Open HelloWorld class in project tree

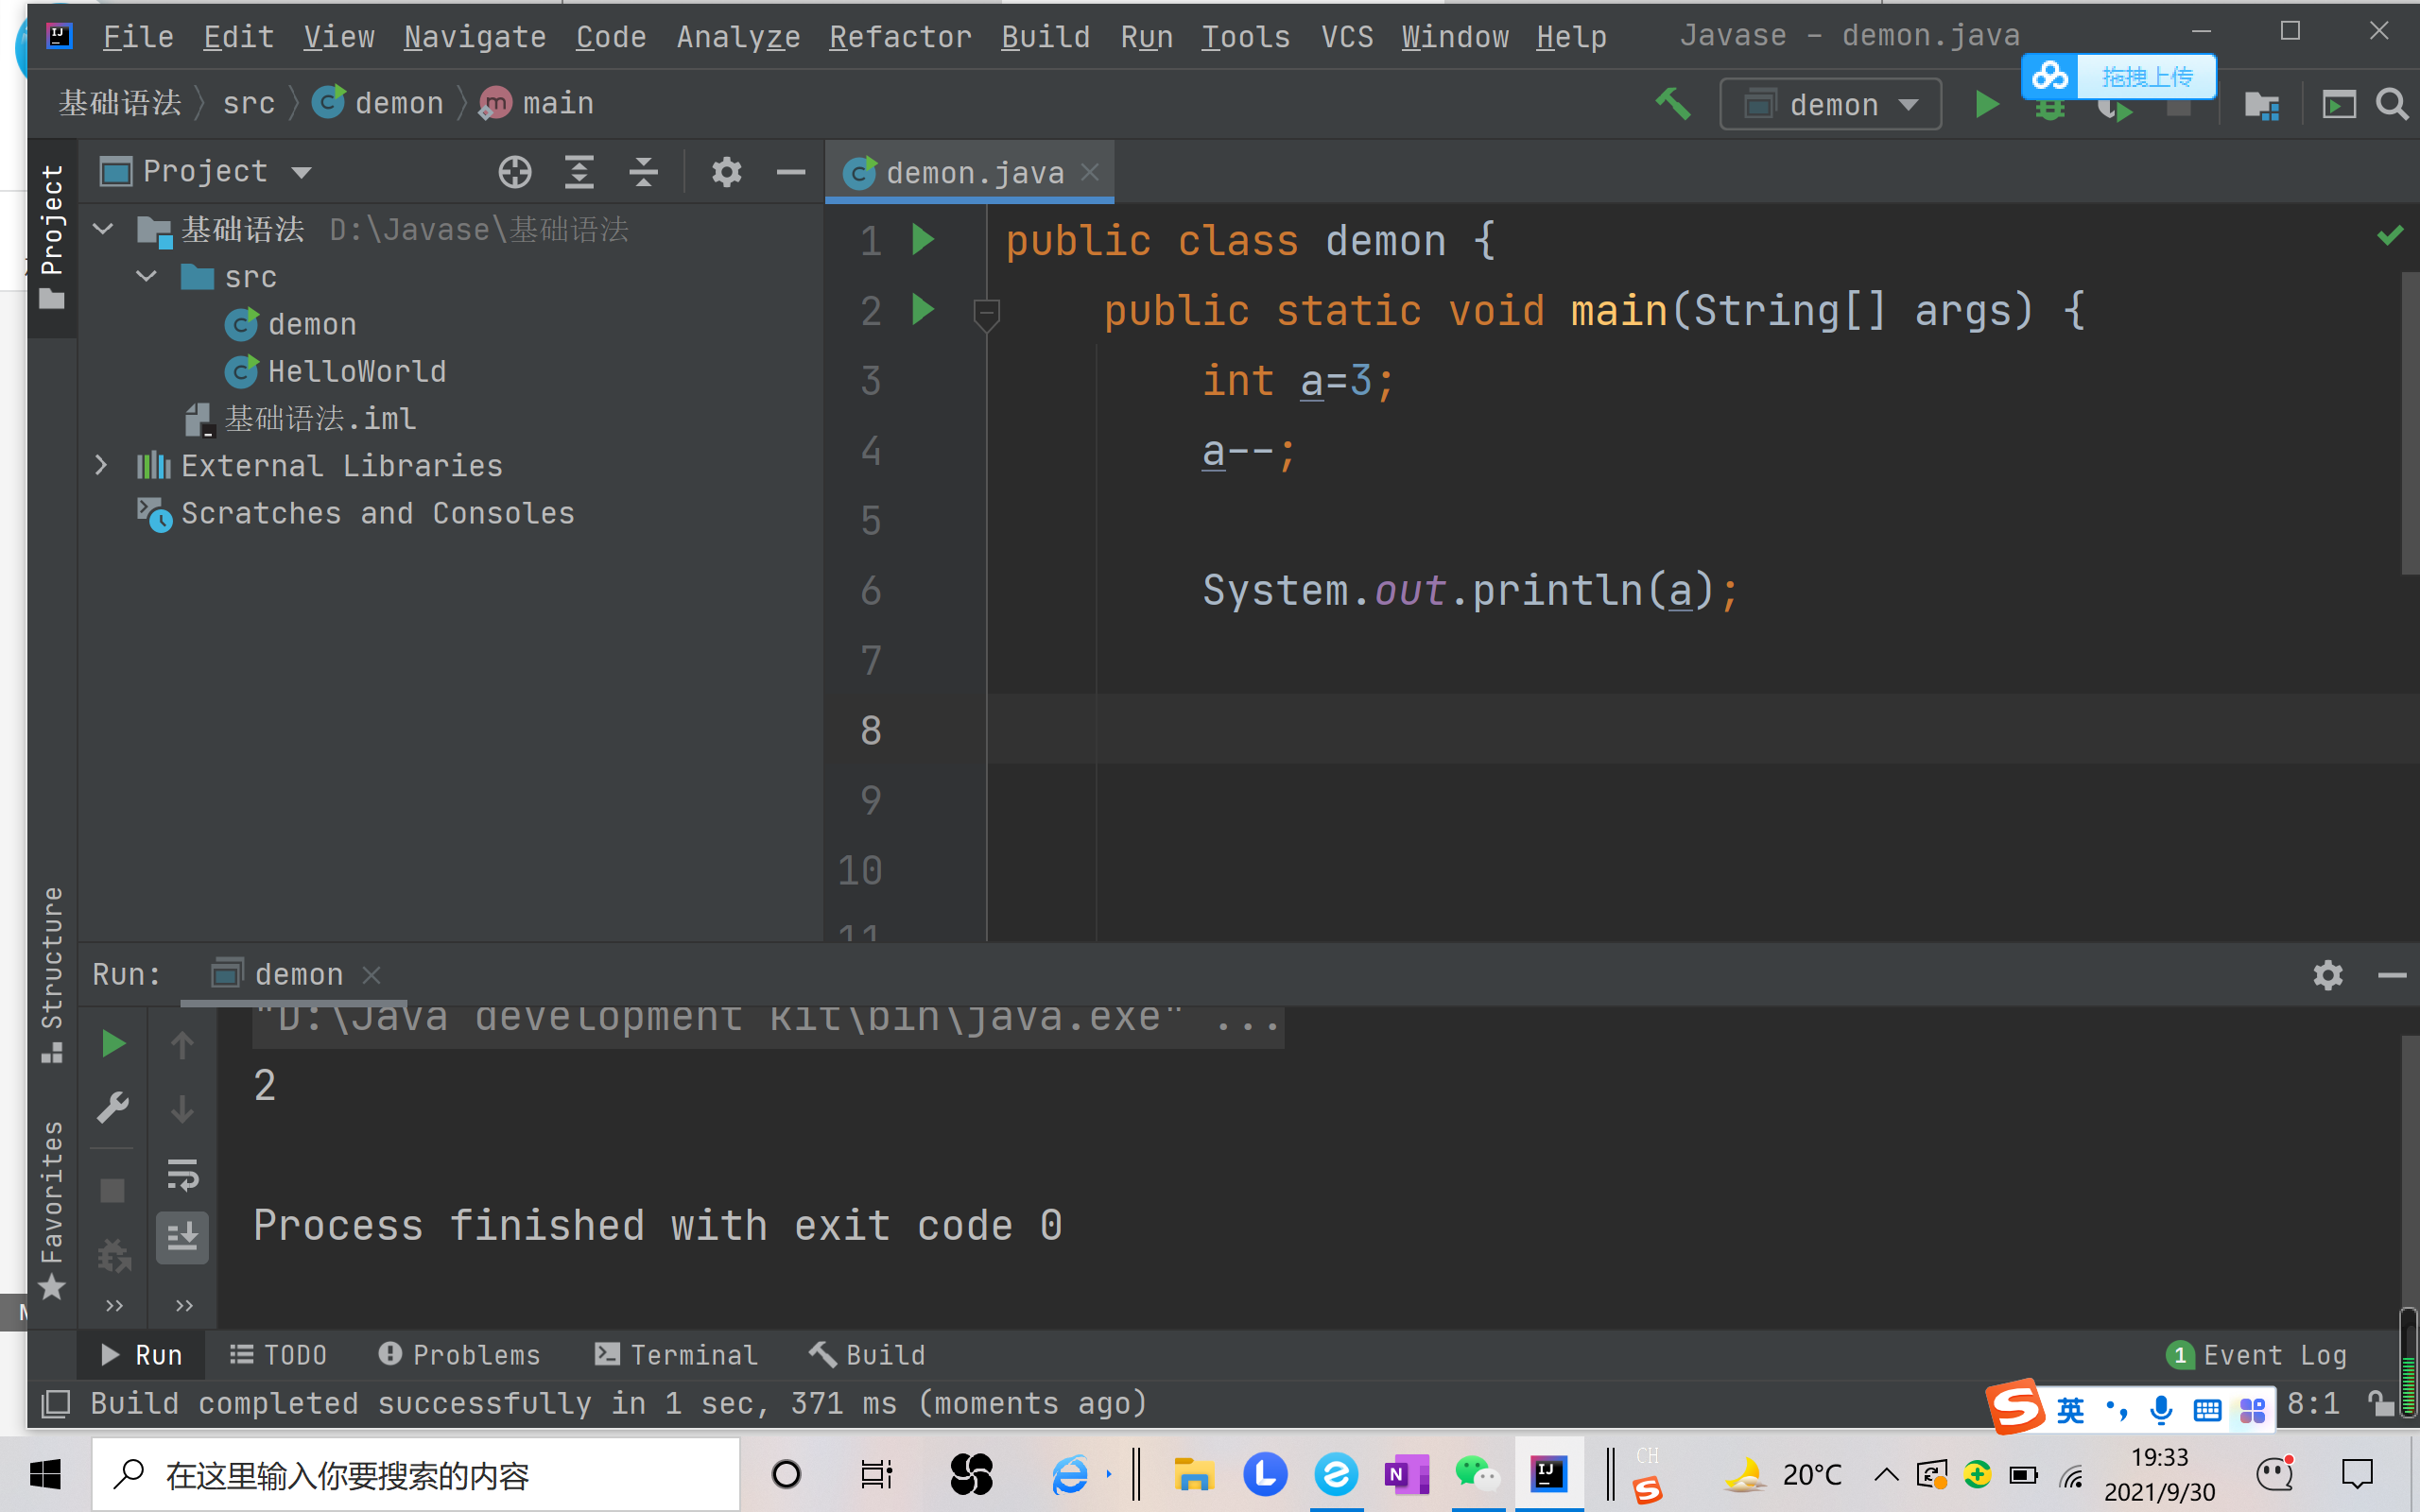(356, 372)
